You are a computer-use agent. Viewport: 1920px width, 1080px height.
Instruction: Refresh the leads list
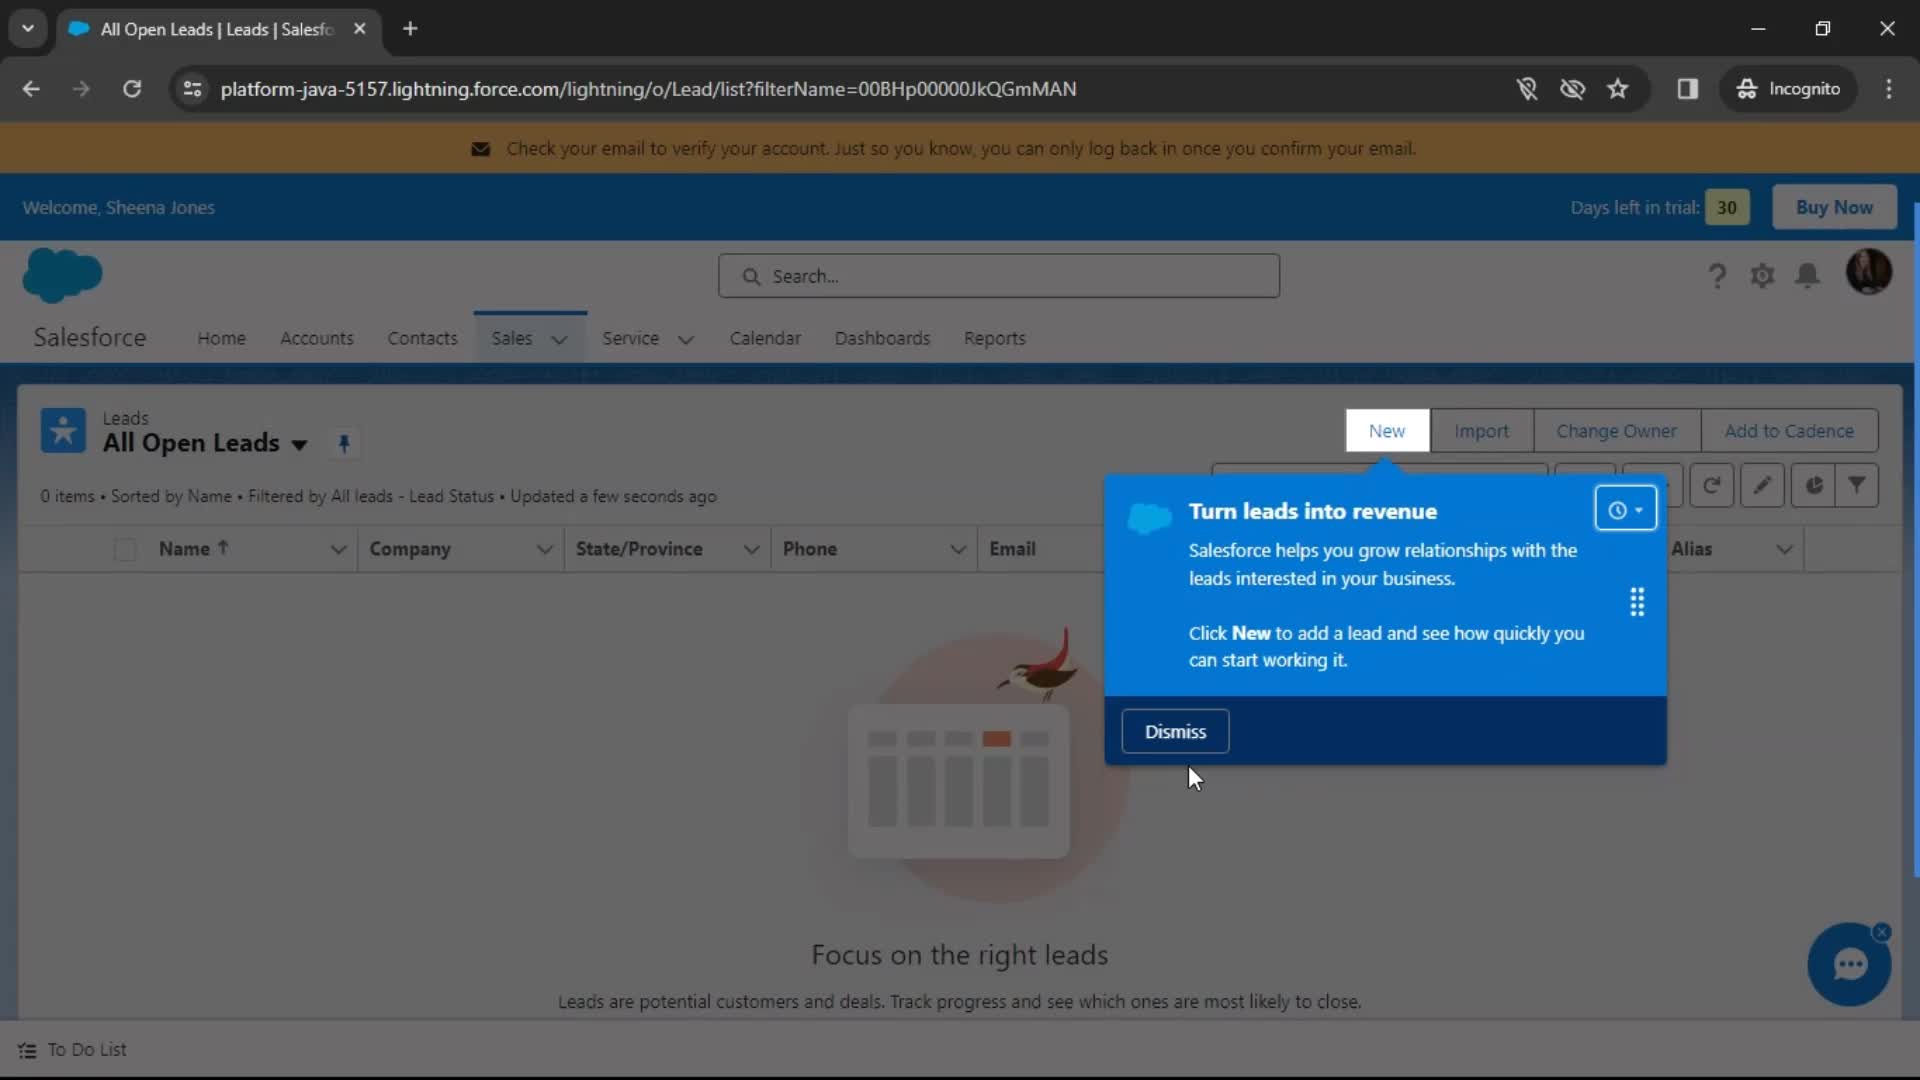pyautogui.click(x=1711, y=485)
